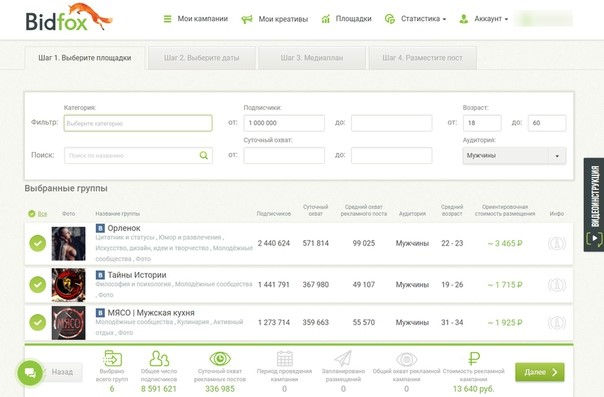Click the Суточный охват от field
This screenshot has height=397, width=604.
click(x=284, y=156)
